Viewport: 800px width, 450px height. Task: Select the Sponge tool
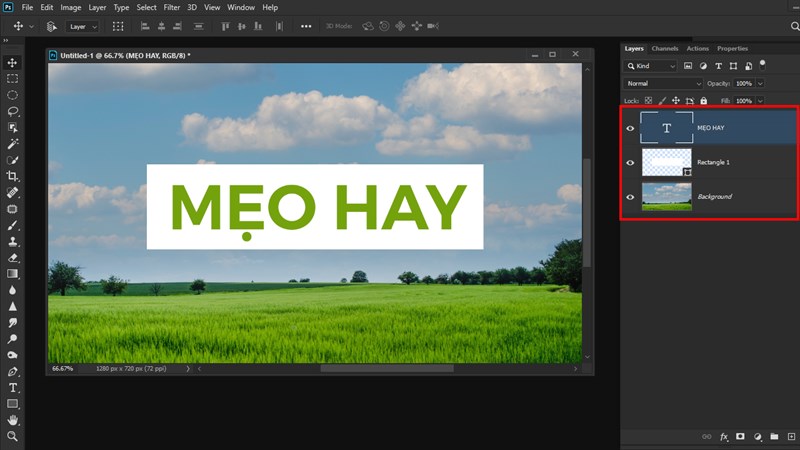click(x=12, y=355)
